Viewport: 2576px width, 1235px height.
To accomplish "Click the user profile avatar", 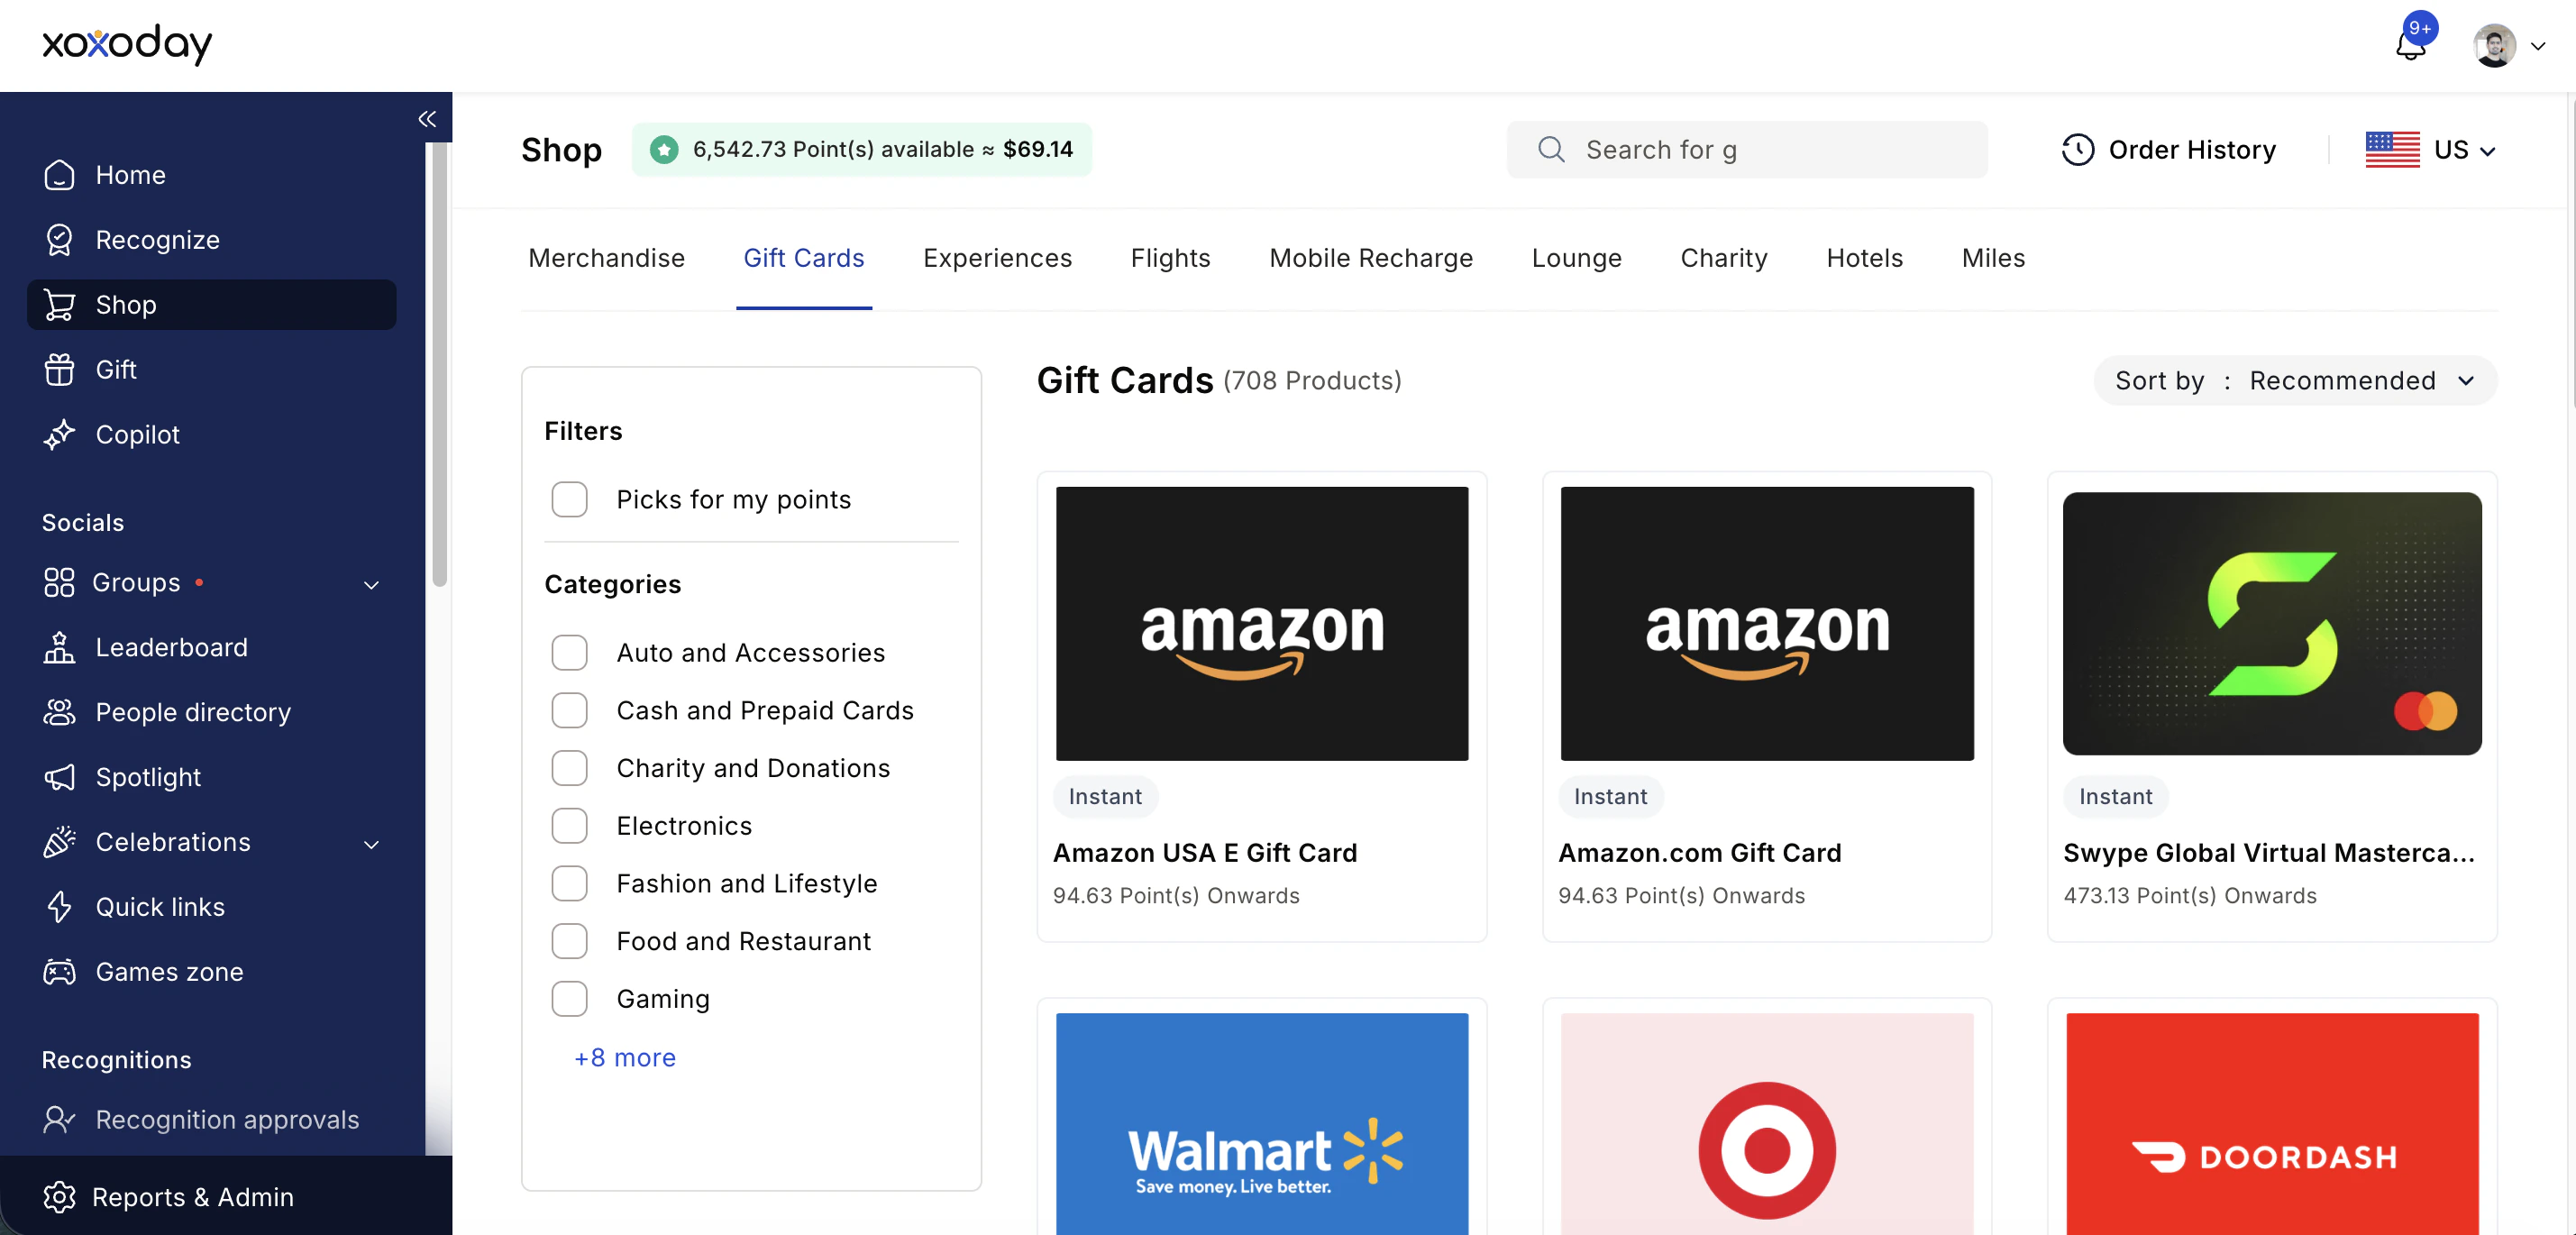I will tap(2495, 45).
